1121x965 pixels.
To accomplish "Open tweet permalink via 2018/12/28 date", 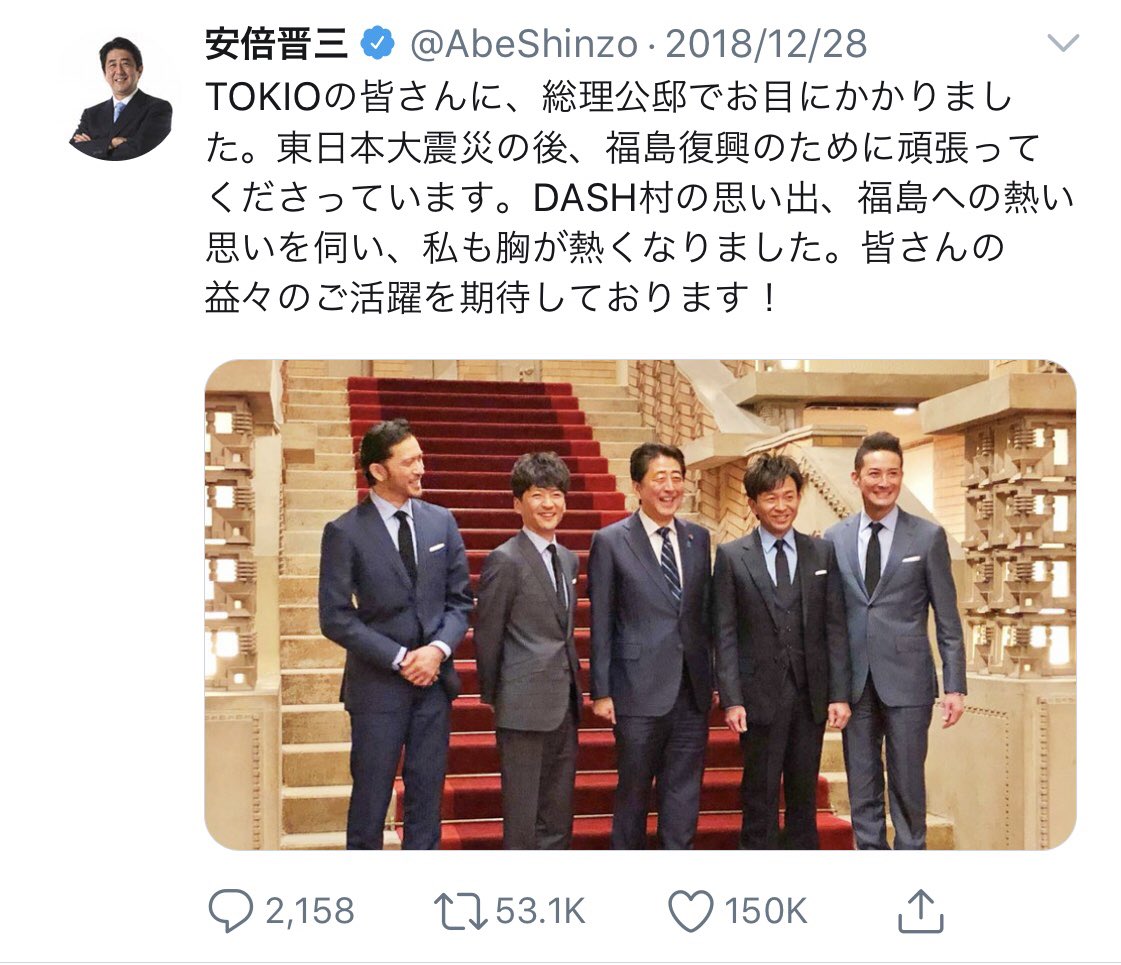I will click(x=766, y=44).
